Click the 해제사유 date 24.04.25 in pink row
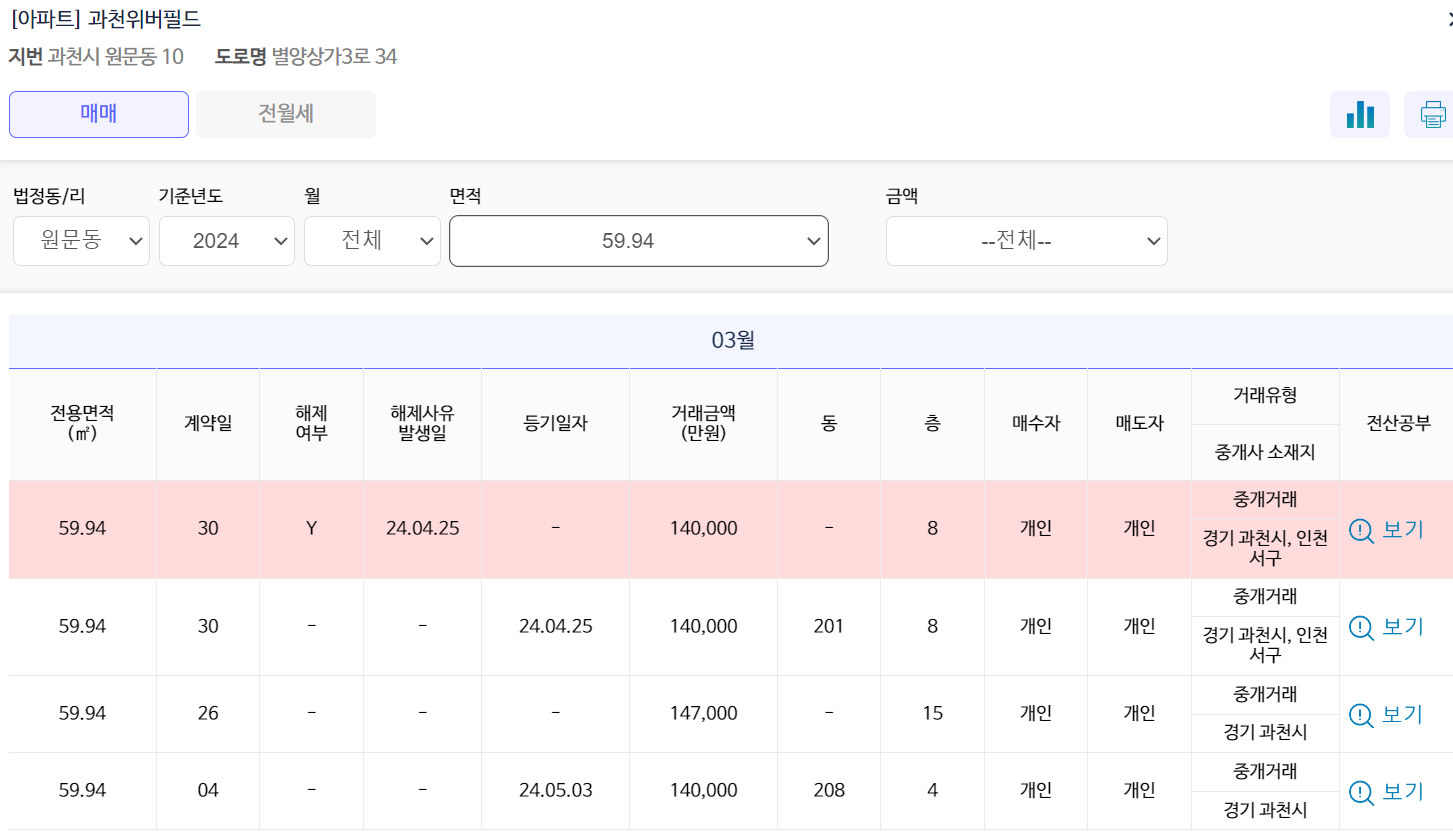This screenshot has height=838, width=1453. (422, 528)
